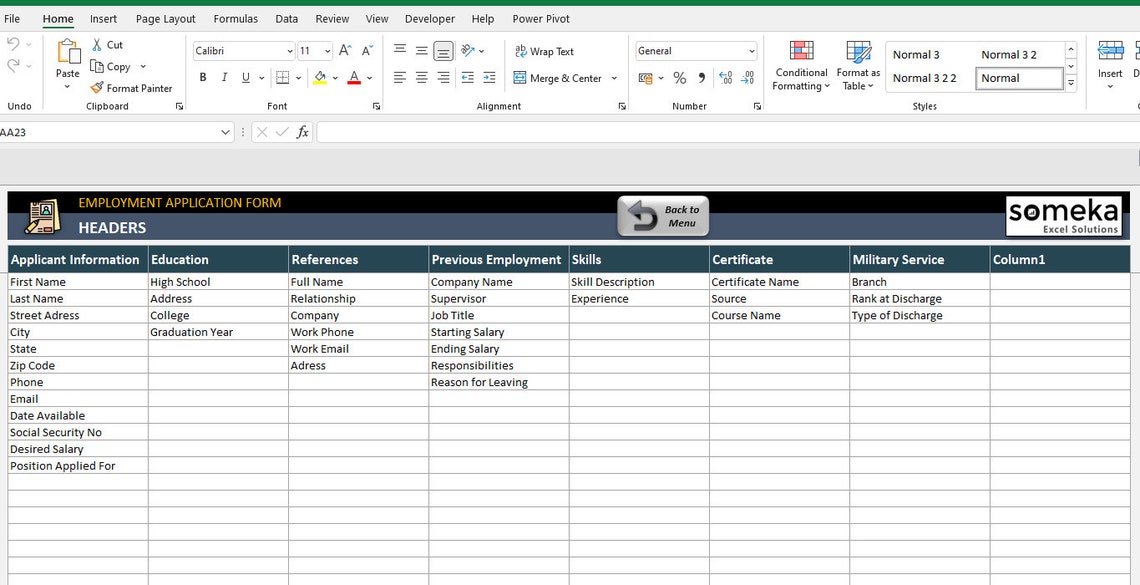The width and height of the screenshot is (1140, 585).
Task: Open Conditional Formatting options
Action: (800, 66)
